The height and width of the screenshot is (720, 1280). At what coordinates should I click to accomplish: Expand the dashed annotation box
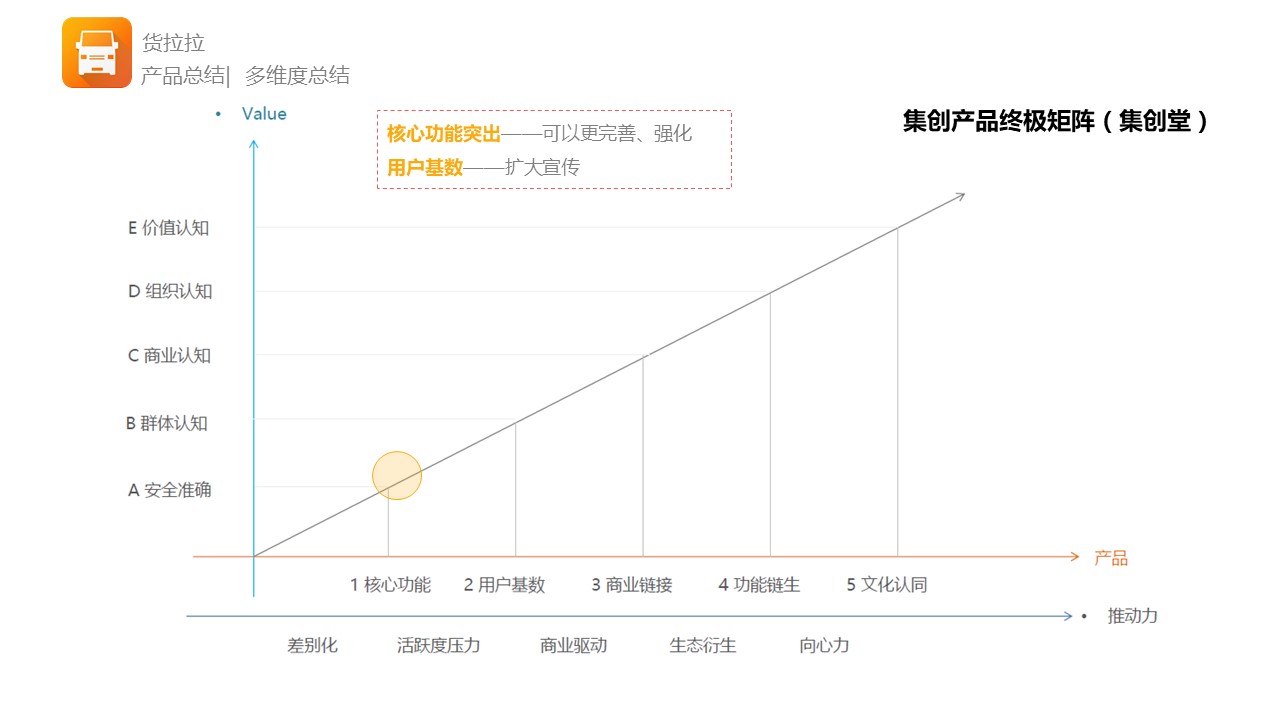tap(555, 147)
